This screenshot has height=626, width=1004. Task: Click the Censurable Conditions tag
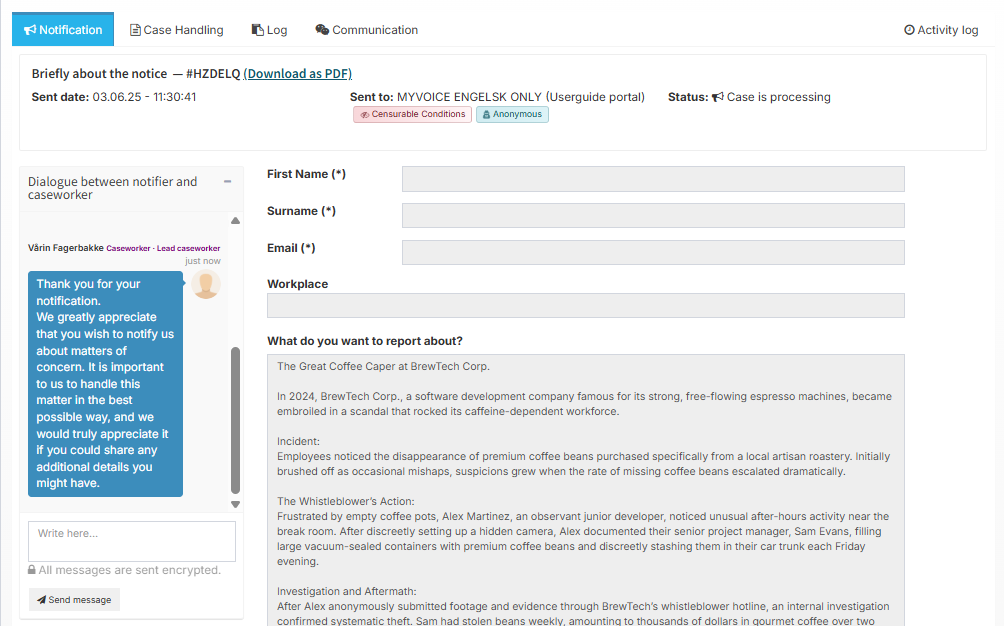point(412,115)
